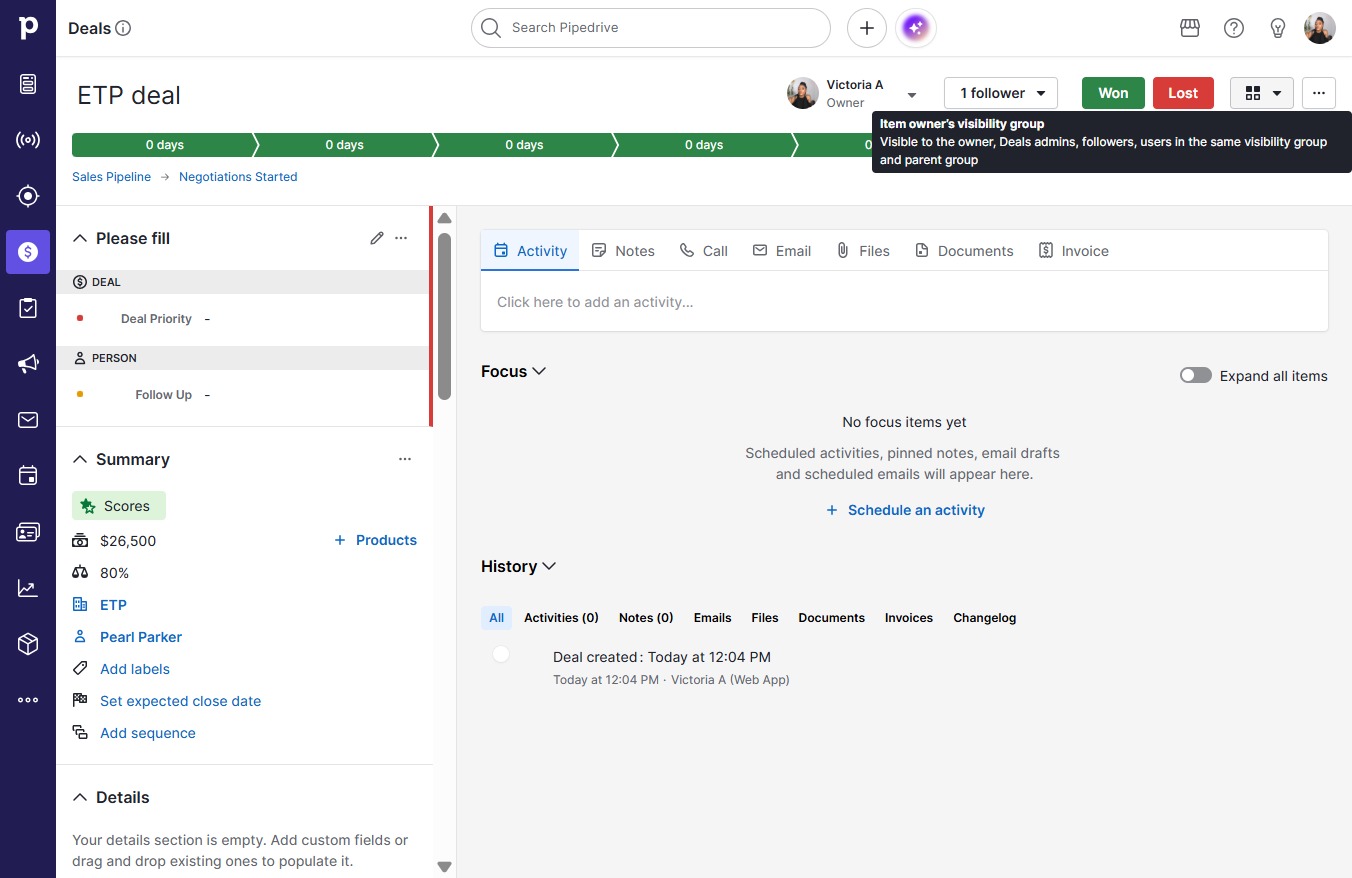Image resolution: width=1352 pixels, height=878 pixels.
Task: Open the calendar icon in the sidebar
Action: (x=28, y=476)
